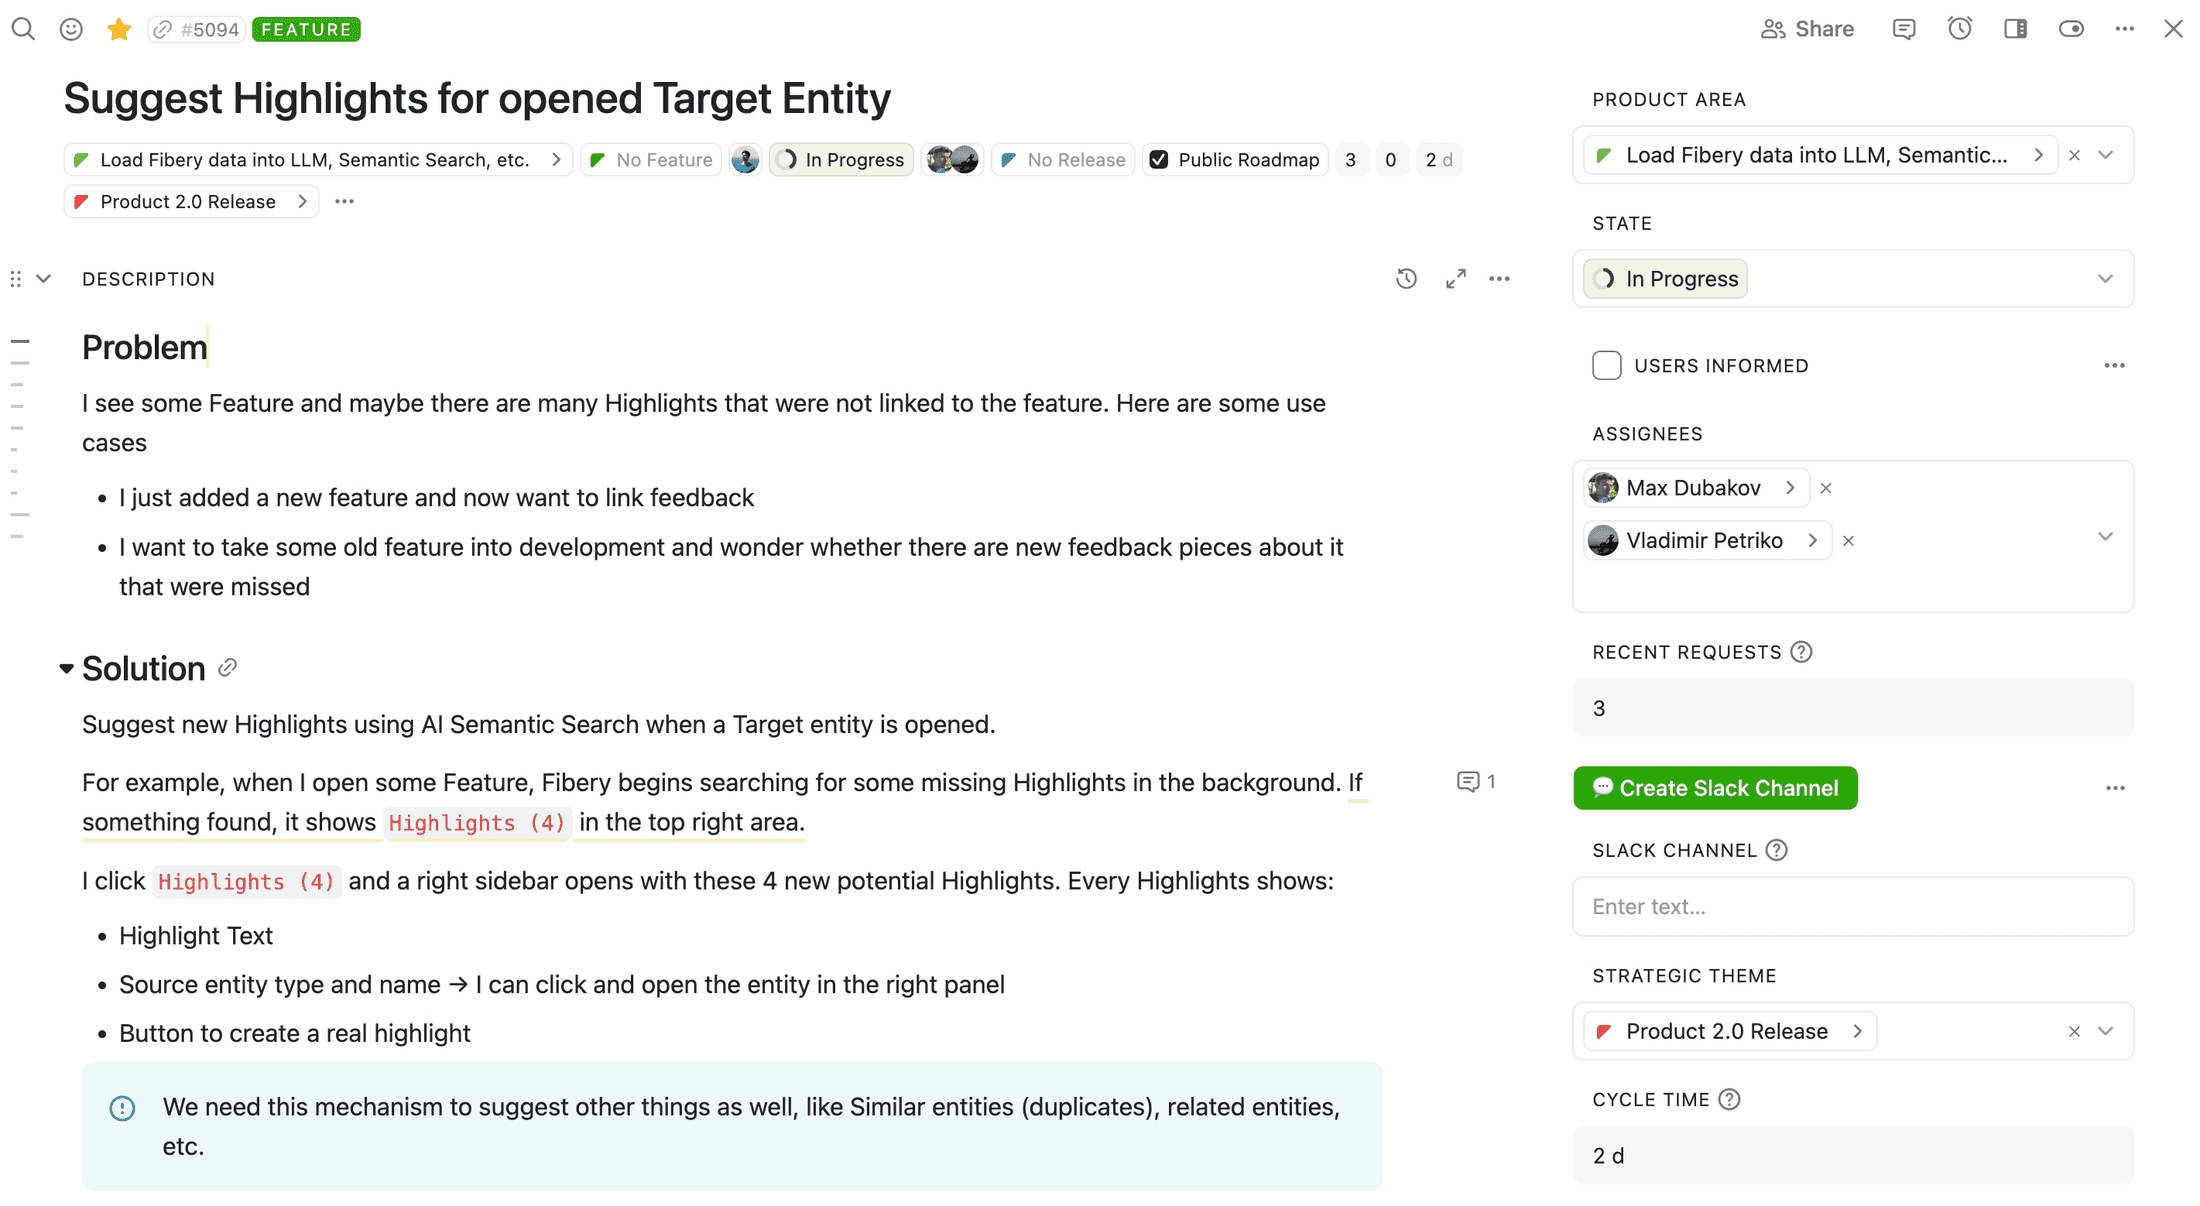The width and height of the screenshot is (2200, 1206).
Task: Copy the #5094 entity link
Action: coord(196,29)
